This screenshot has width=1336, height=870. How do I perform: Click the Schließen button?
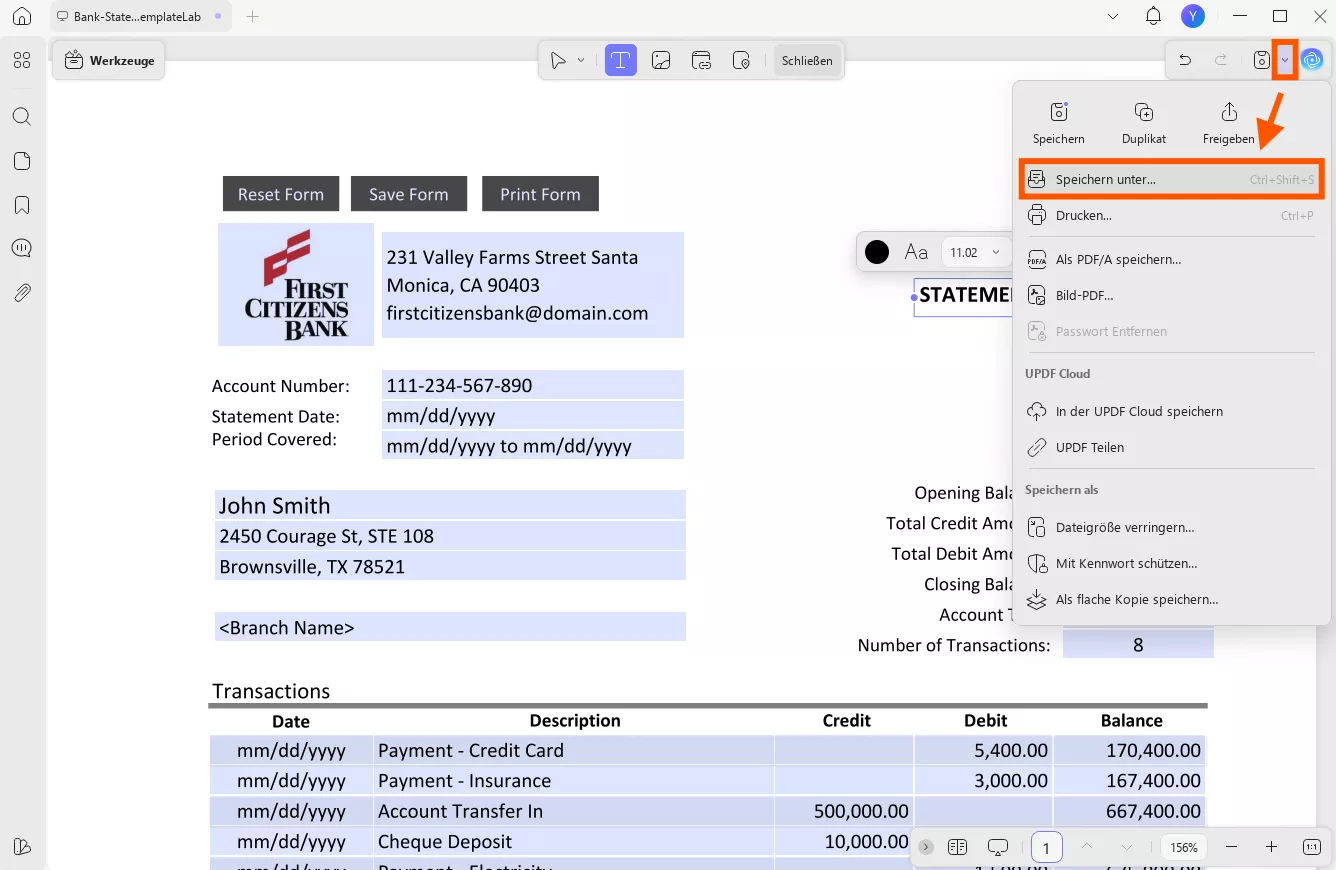(x=807, y=61)
